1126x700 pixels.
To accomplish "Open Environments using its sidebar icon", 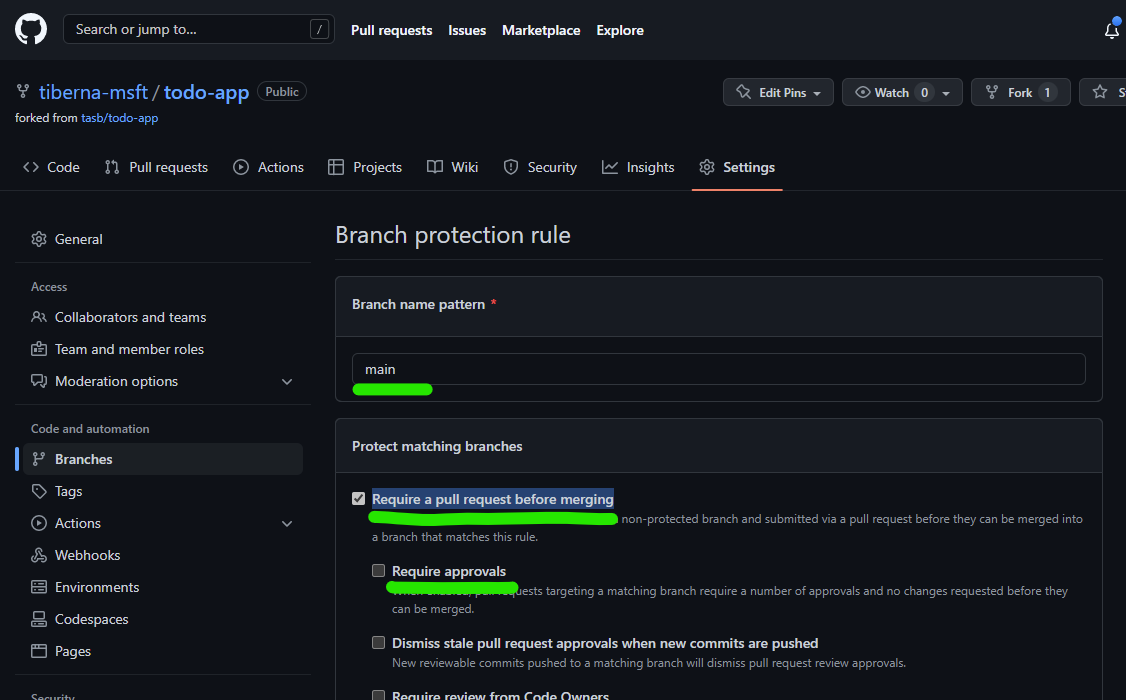I will (40, 587).
